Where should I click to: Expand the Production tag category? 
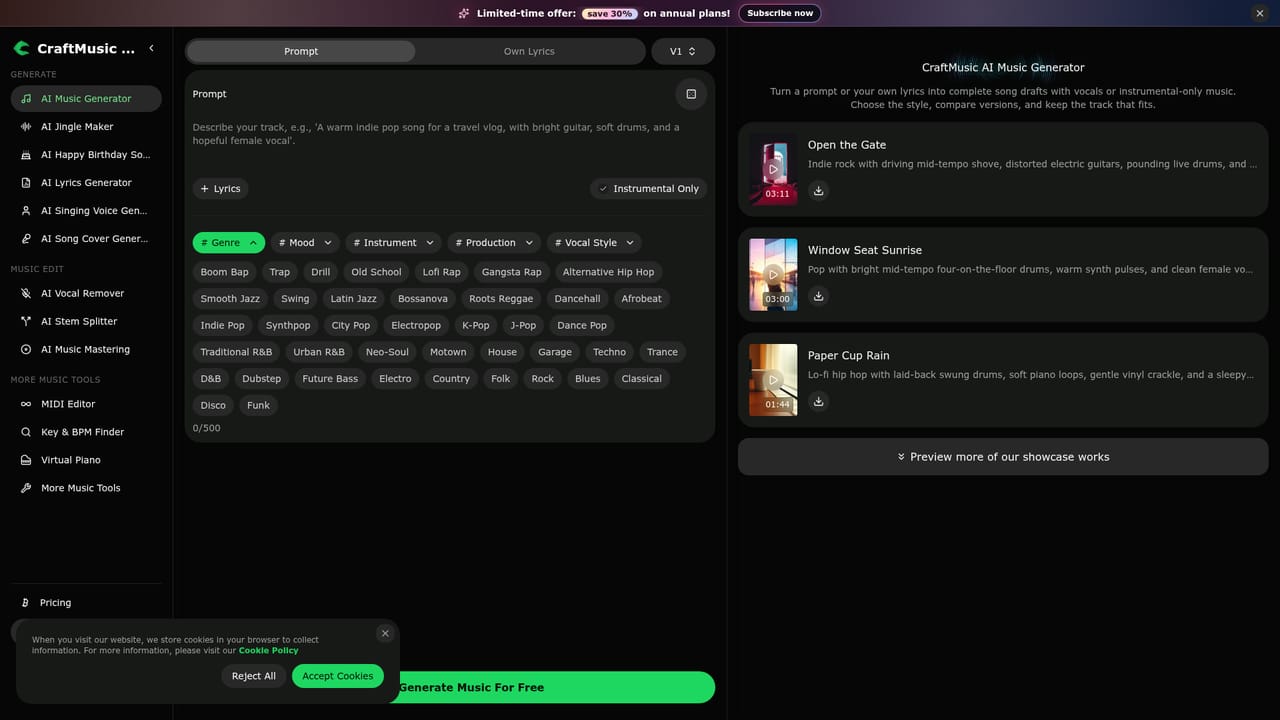click(494, 243)
